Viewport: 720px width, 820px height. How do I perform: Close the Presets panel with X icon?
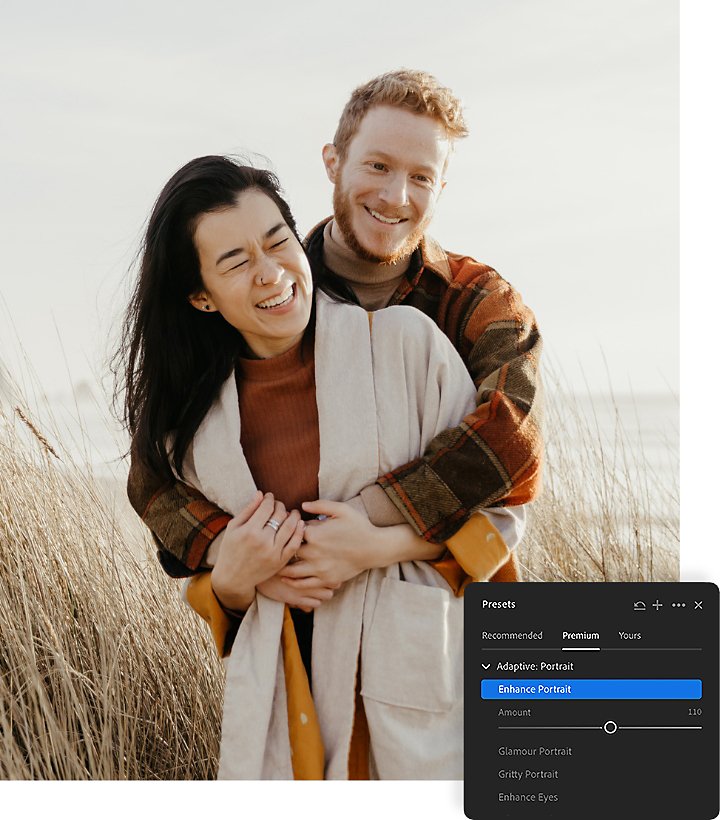[699, 605]
